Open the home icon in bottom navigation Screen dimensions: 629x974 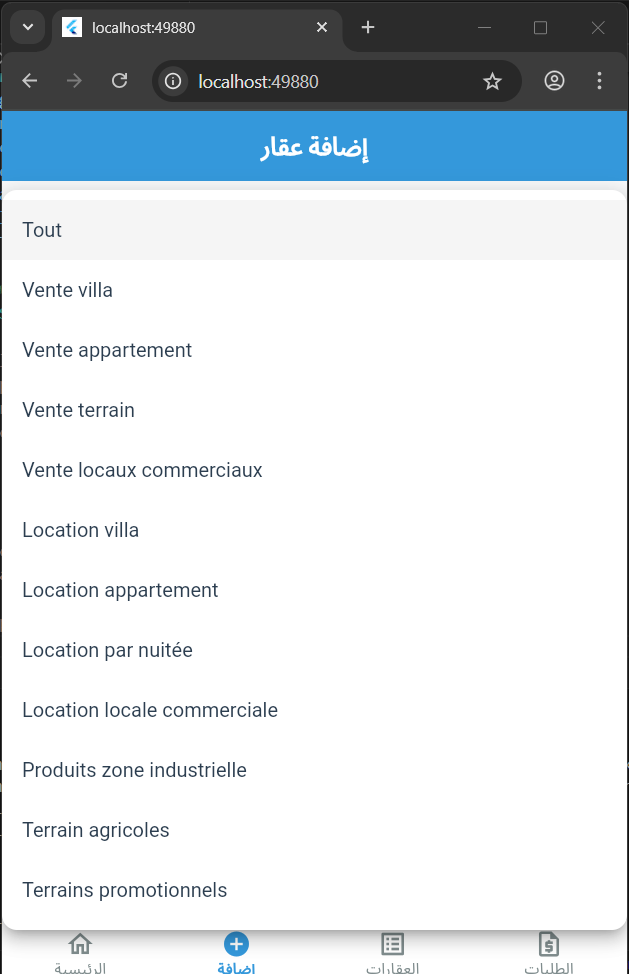(x=80, y=944)
